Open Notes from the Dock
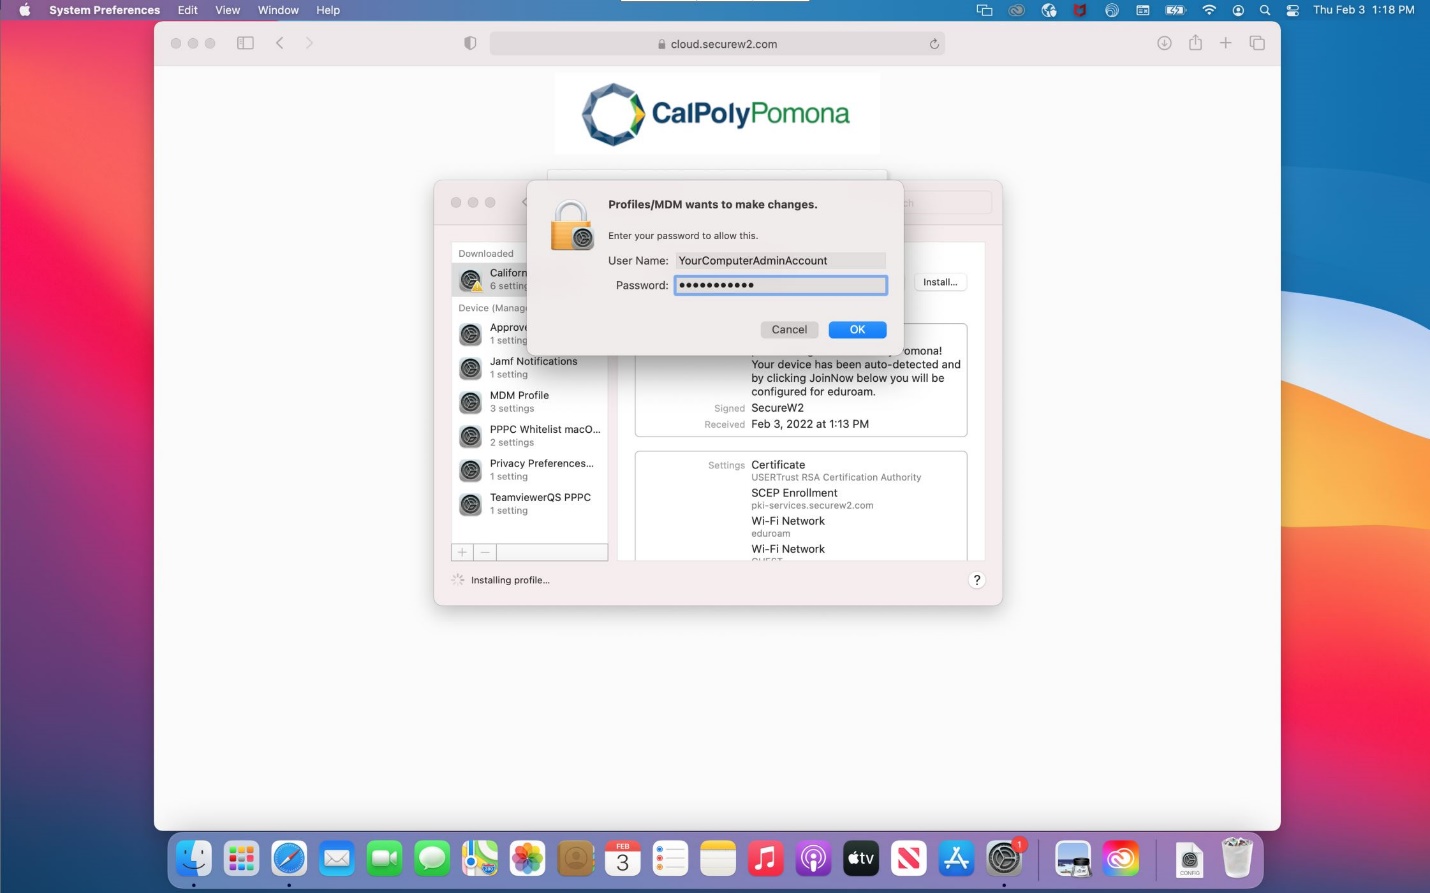This screenshot has height=893, width=1430. point(718,858)
